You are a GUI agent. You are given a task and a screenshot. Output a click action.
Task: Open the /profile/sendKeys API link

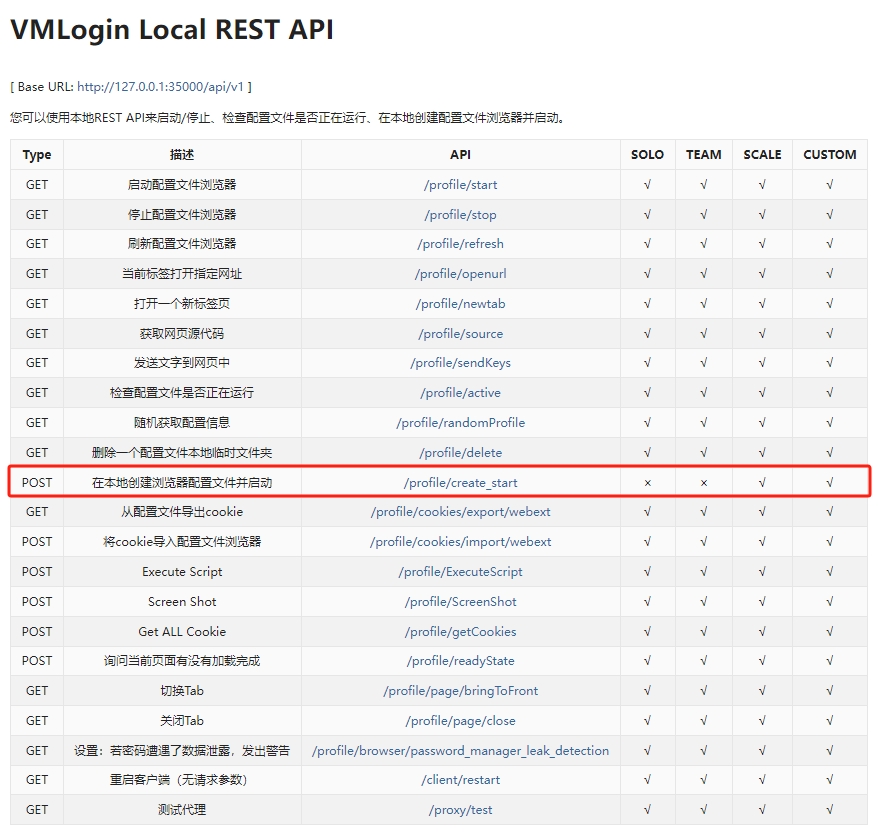point(460,363)
